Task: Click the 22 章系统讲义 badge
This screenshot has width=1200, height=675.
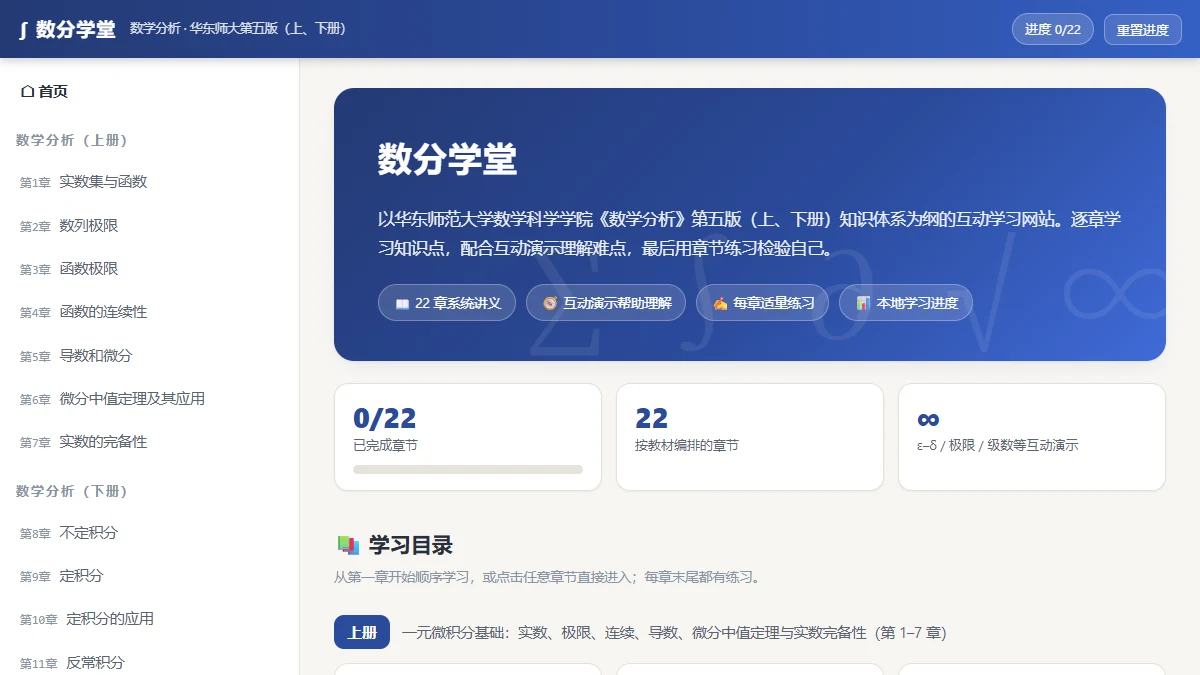Action: 447,303
